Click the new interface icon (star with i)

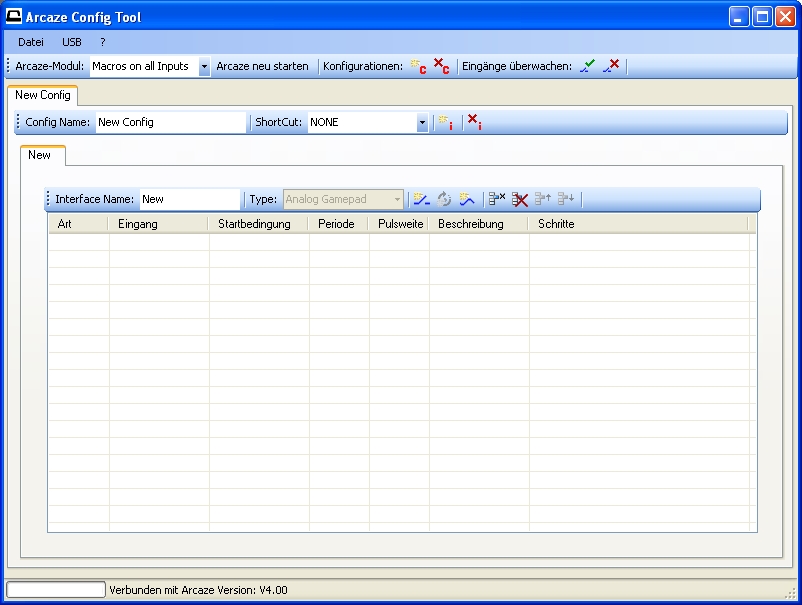(x=445, y=123)
